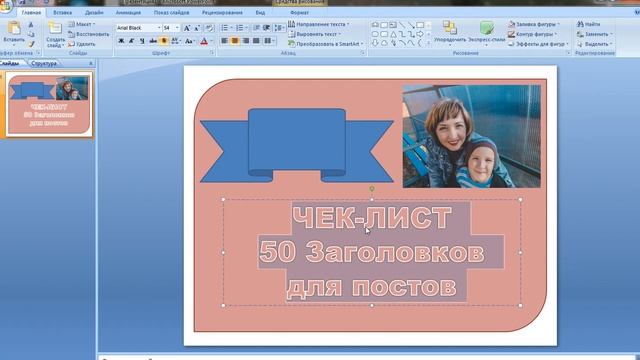Select slide 1 thumbnail in pane

tap(49, 104)
